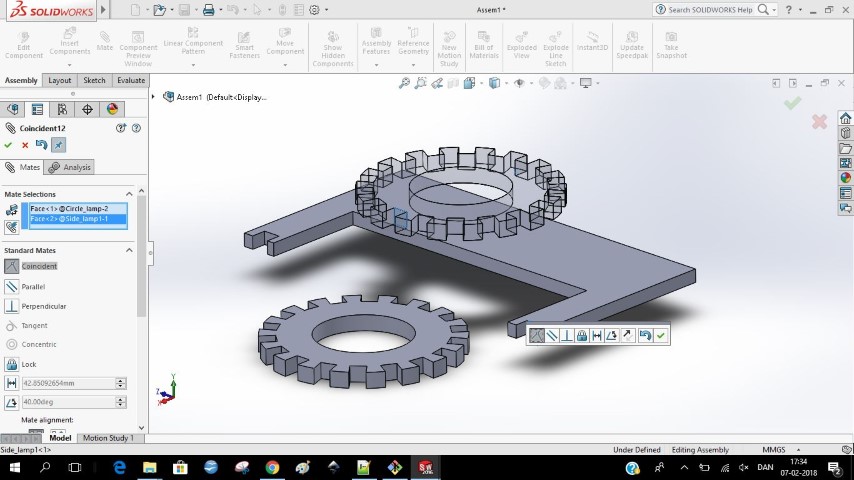This screenshot has height=480, width=854.
Task: Open Insert Components tool
Action: [70, 41]
